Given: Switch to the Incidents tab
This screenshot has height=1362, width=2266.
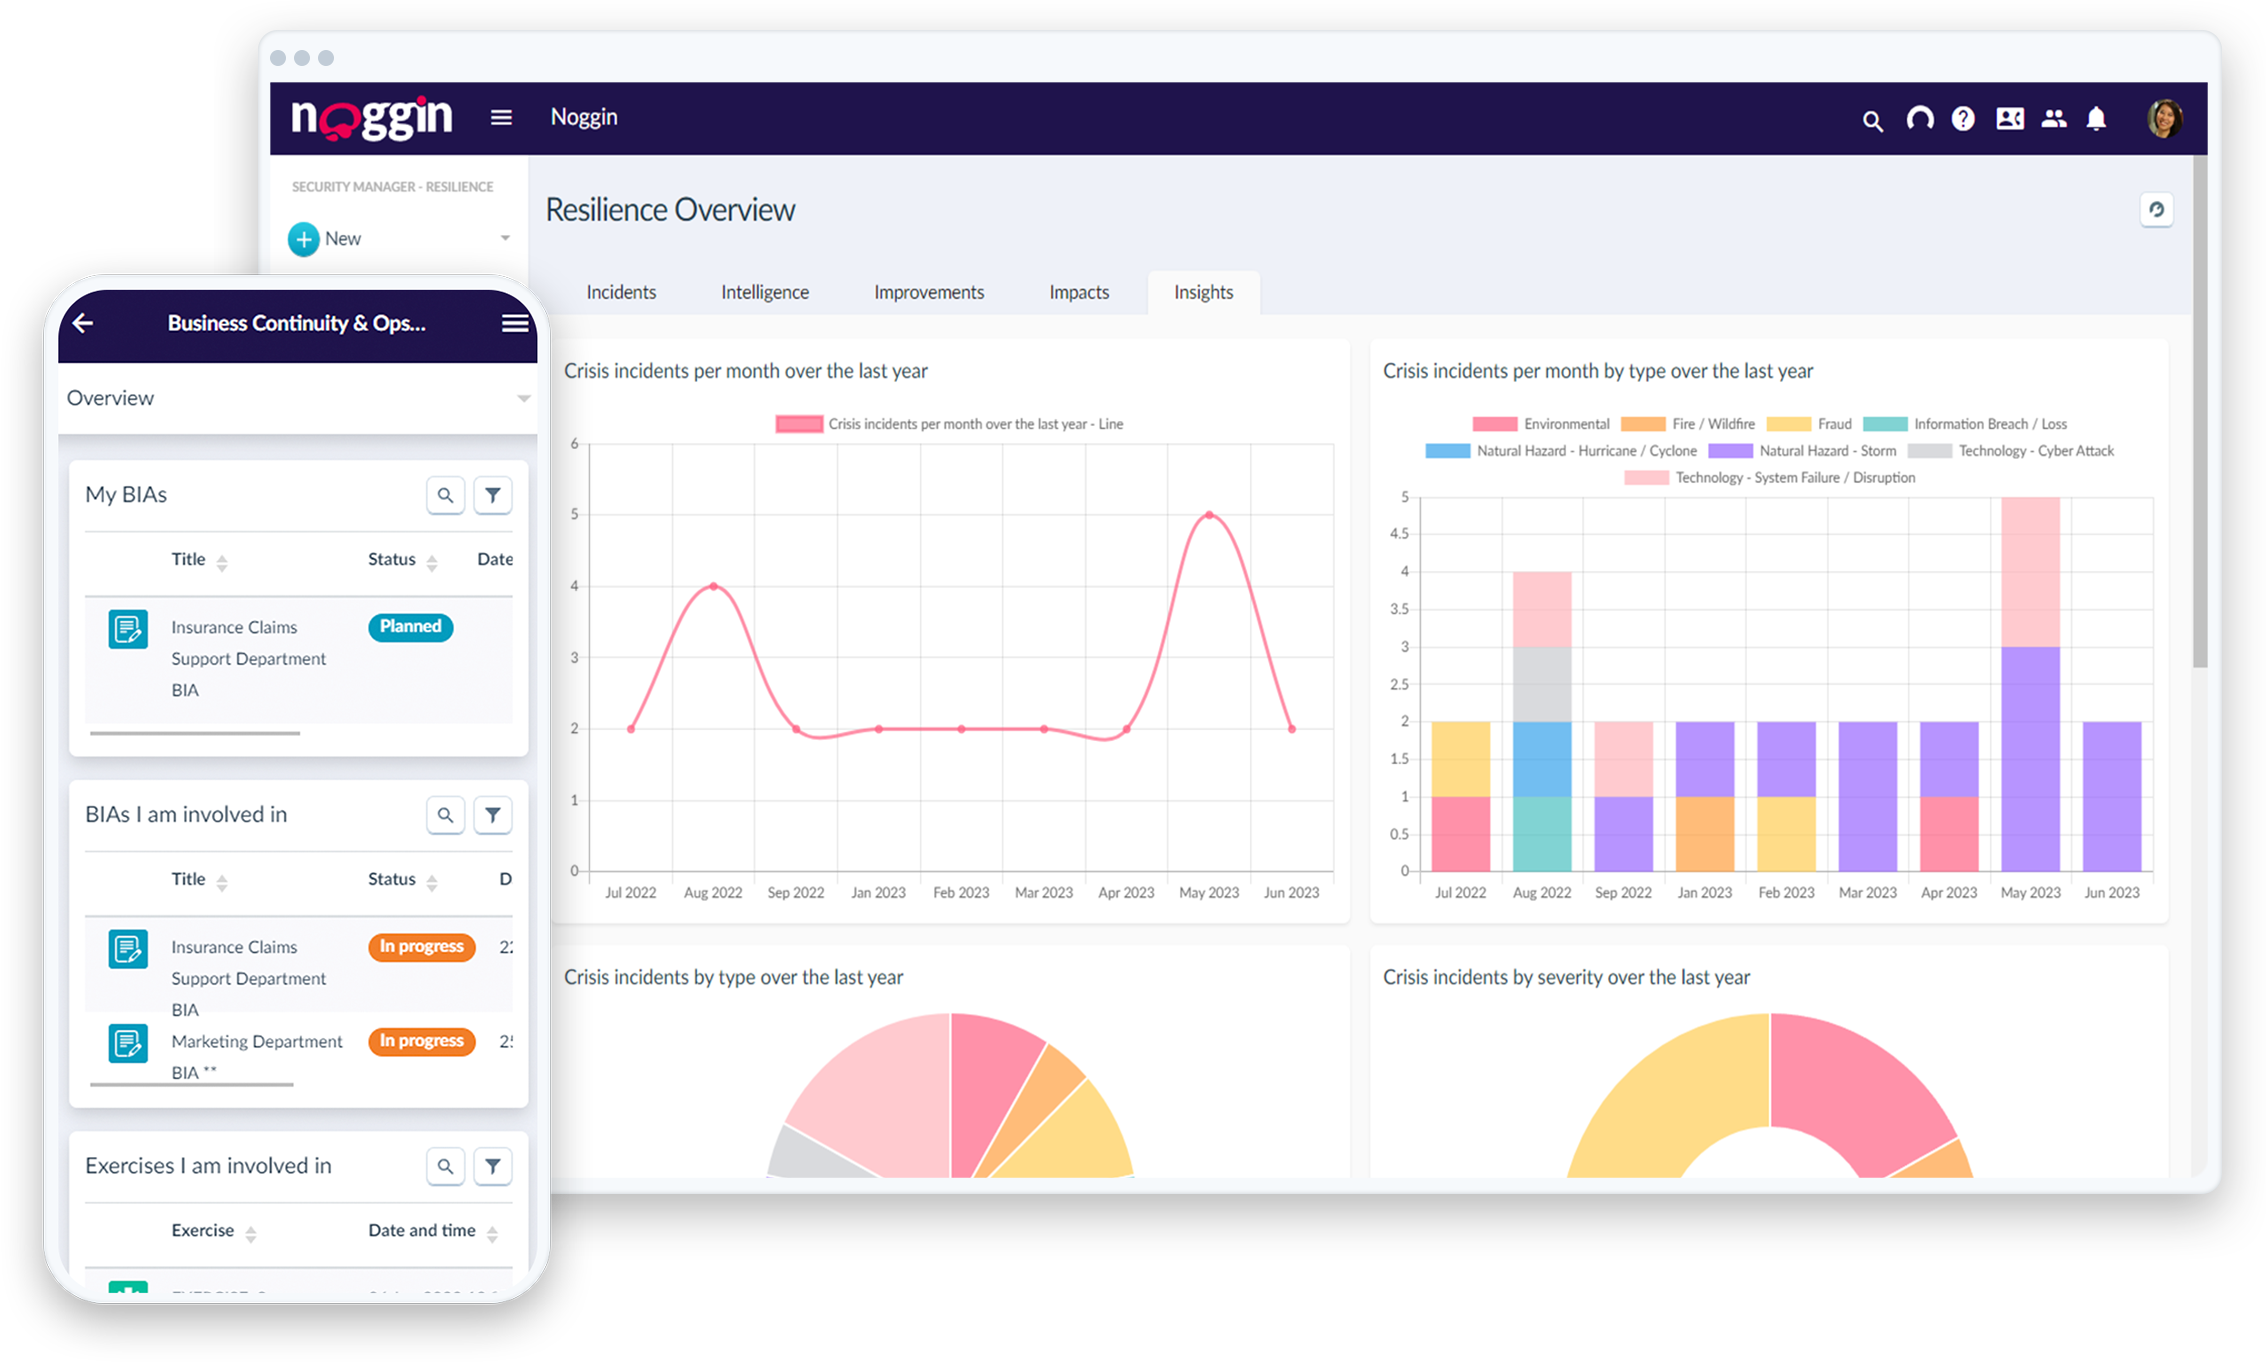Looking at the screenshot, I should click(620, 291).
